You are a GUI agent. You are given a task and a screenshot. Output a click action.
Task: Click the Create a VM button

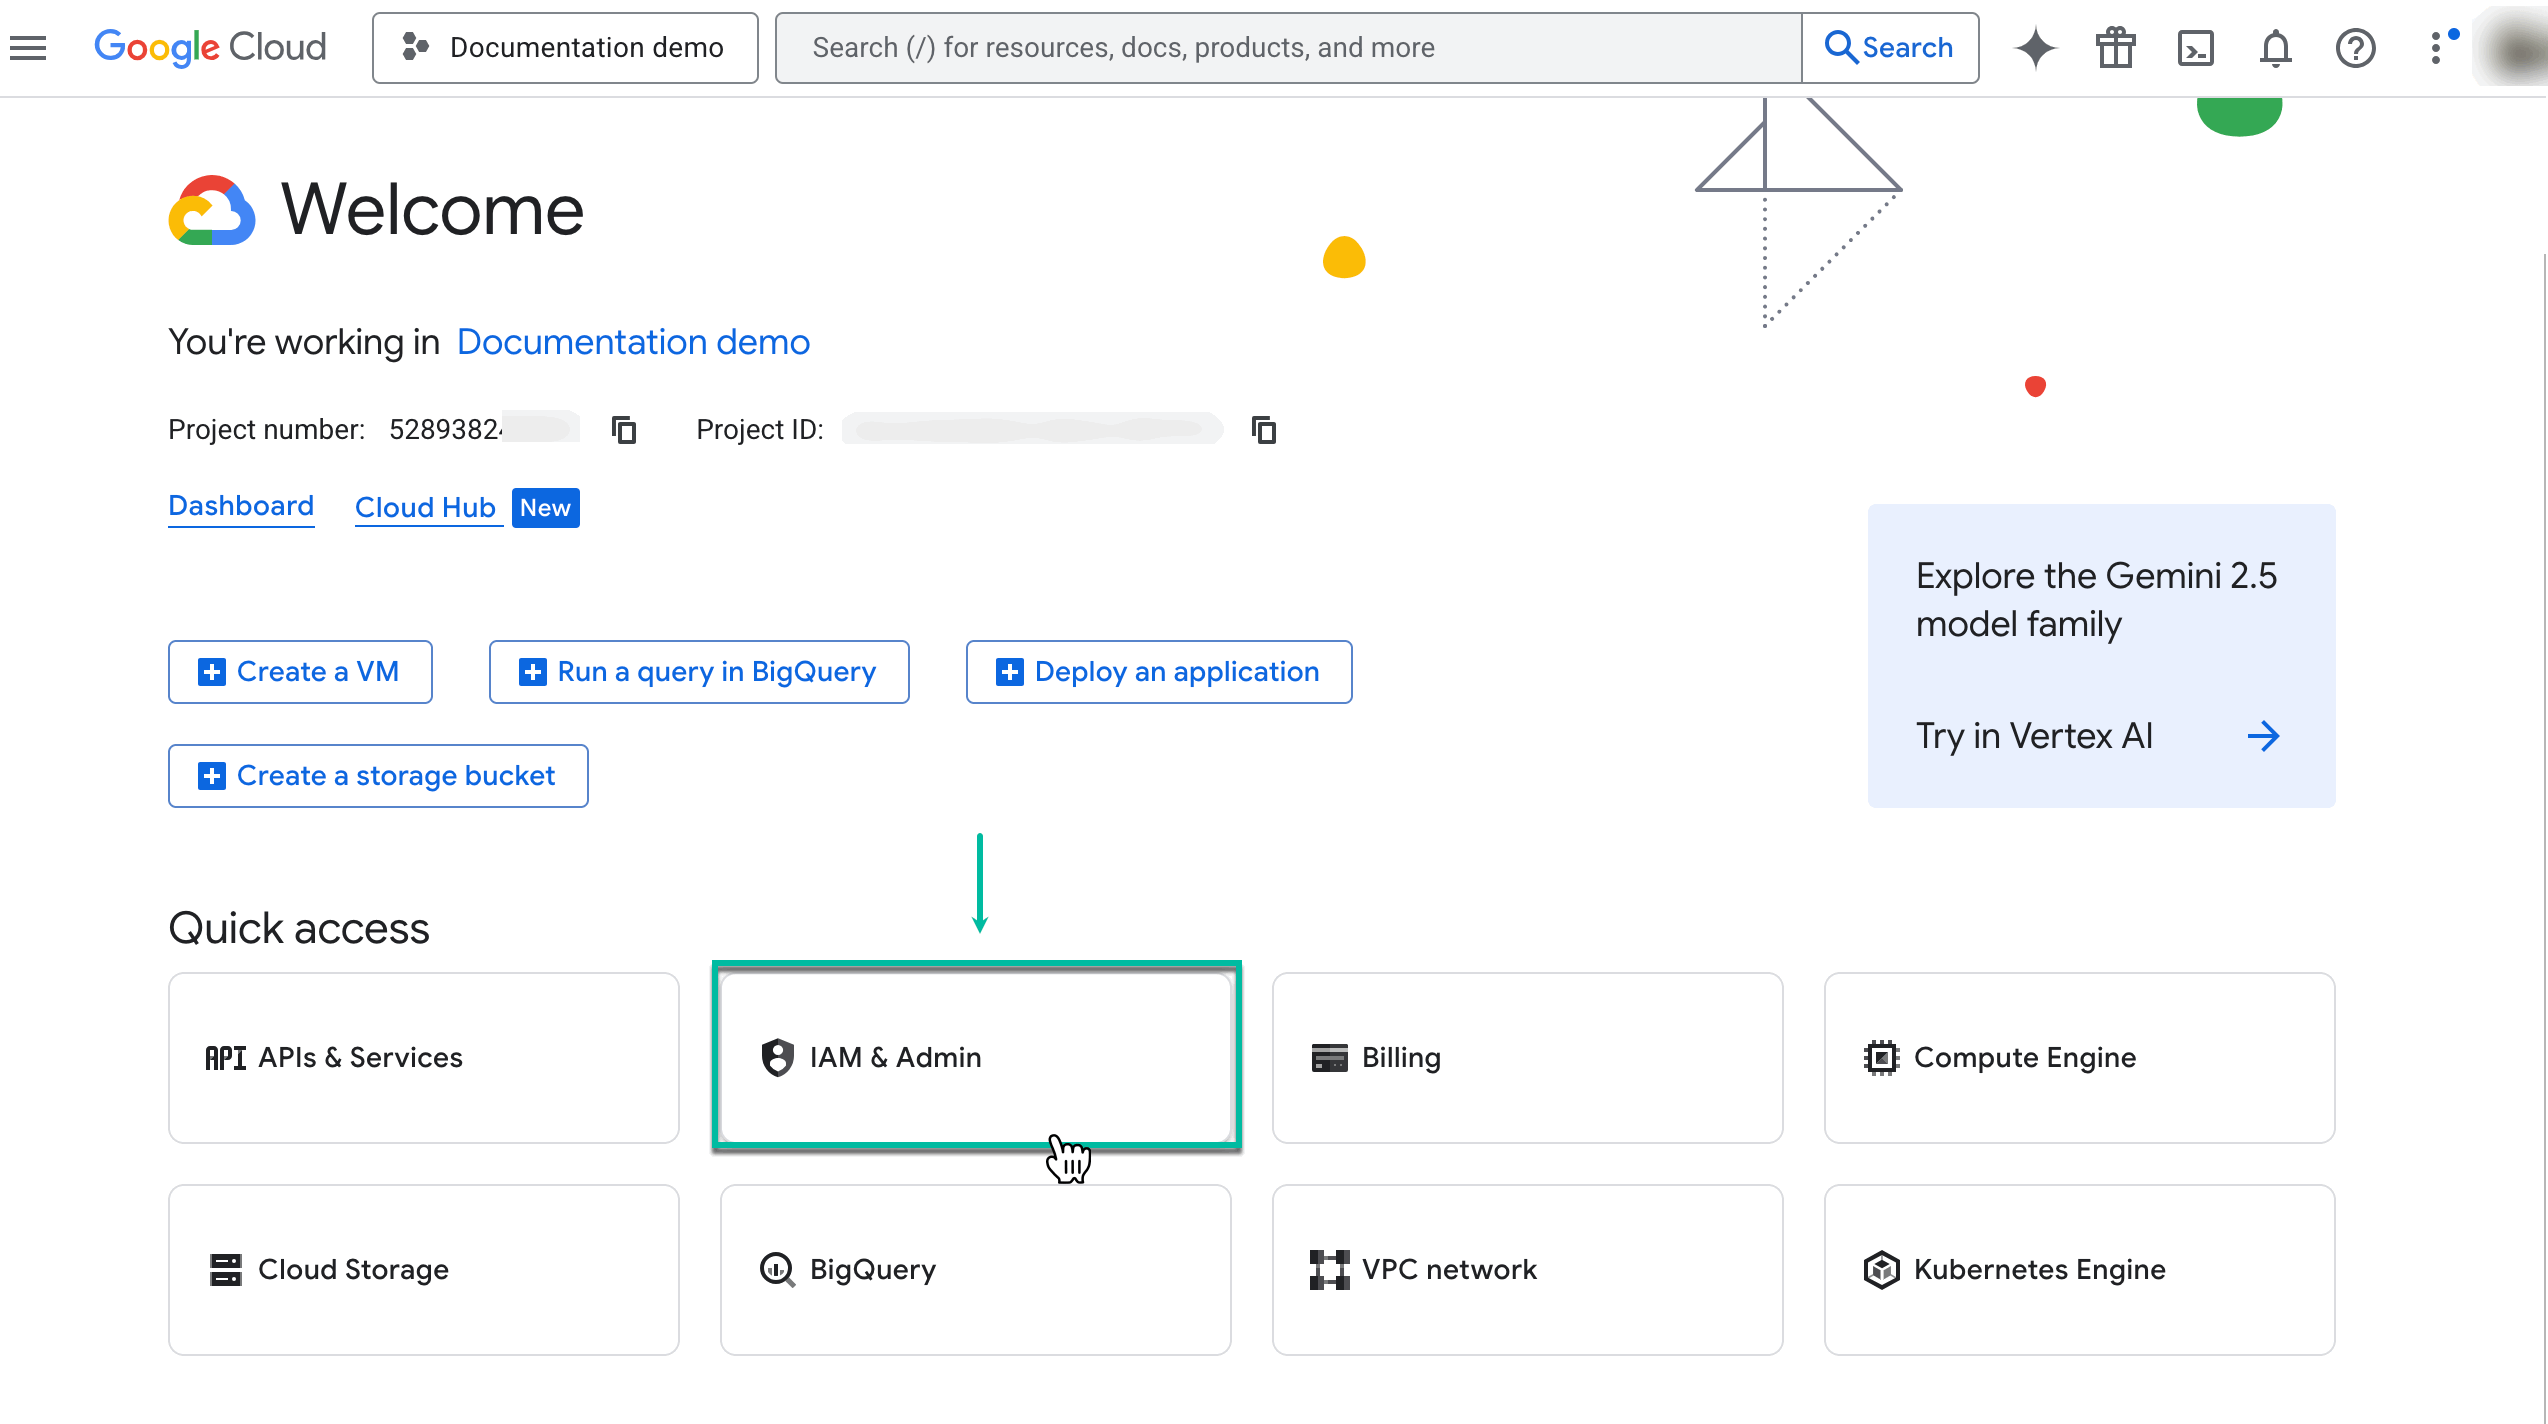[300, 671]
